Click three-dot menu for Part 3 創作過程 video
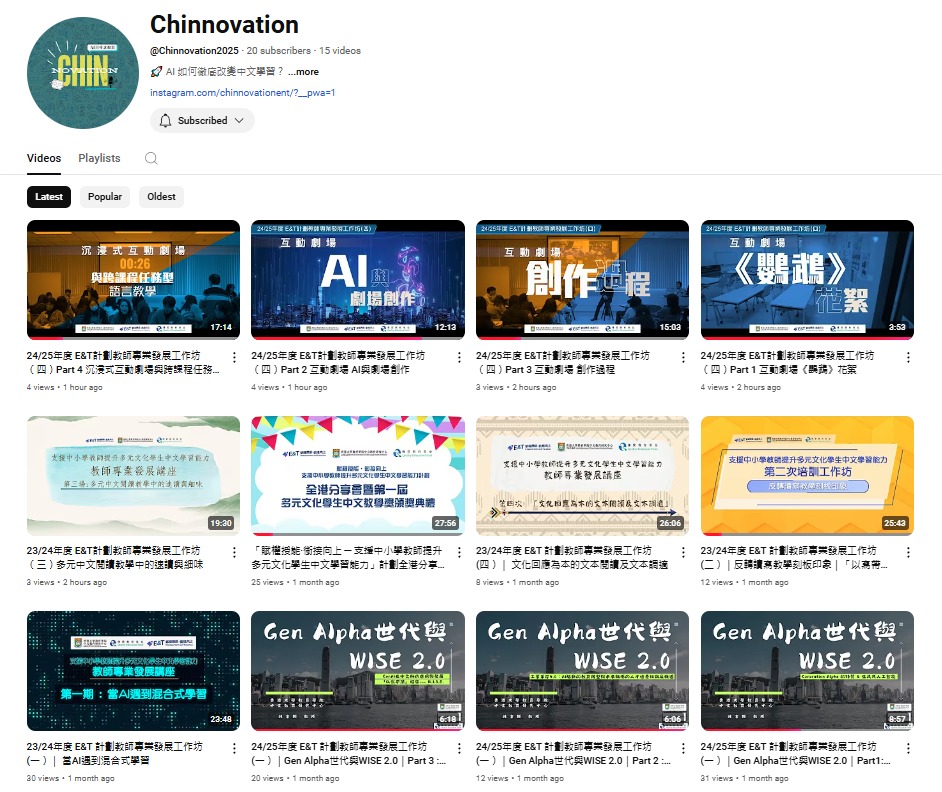Screen dimensions: 942x792 (683, 357)
